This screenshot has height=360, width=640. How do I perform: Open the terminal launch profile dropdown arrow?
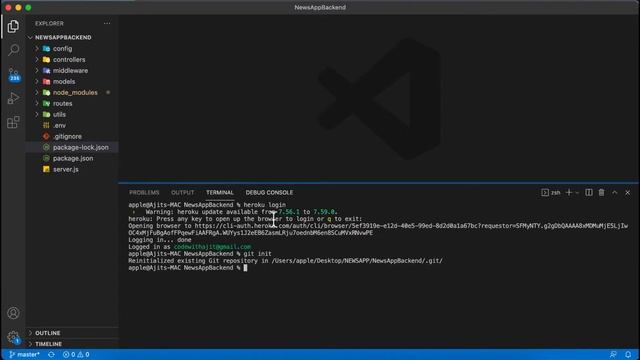click(577, 193)
